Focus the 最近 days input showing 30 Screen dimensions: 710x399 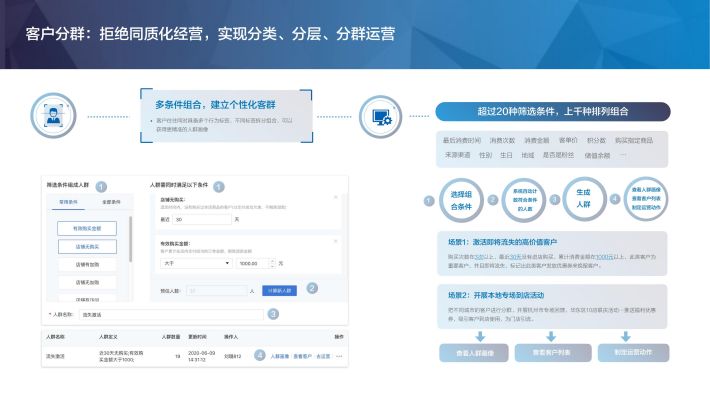pos(201,219)
